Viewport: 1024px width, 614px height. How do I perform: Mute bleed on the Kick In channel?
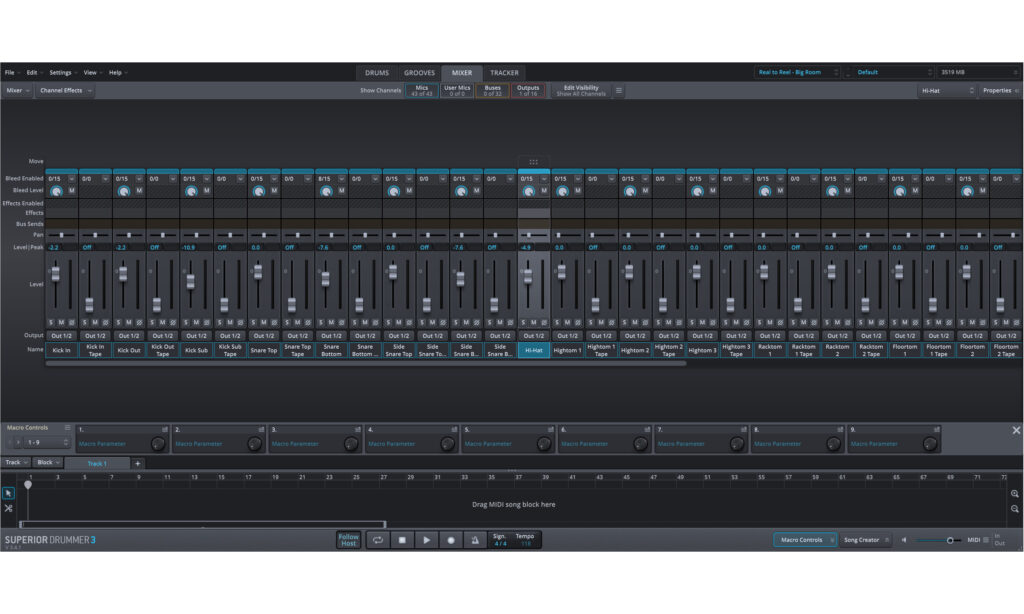72,191
